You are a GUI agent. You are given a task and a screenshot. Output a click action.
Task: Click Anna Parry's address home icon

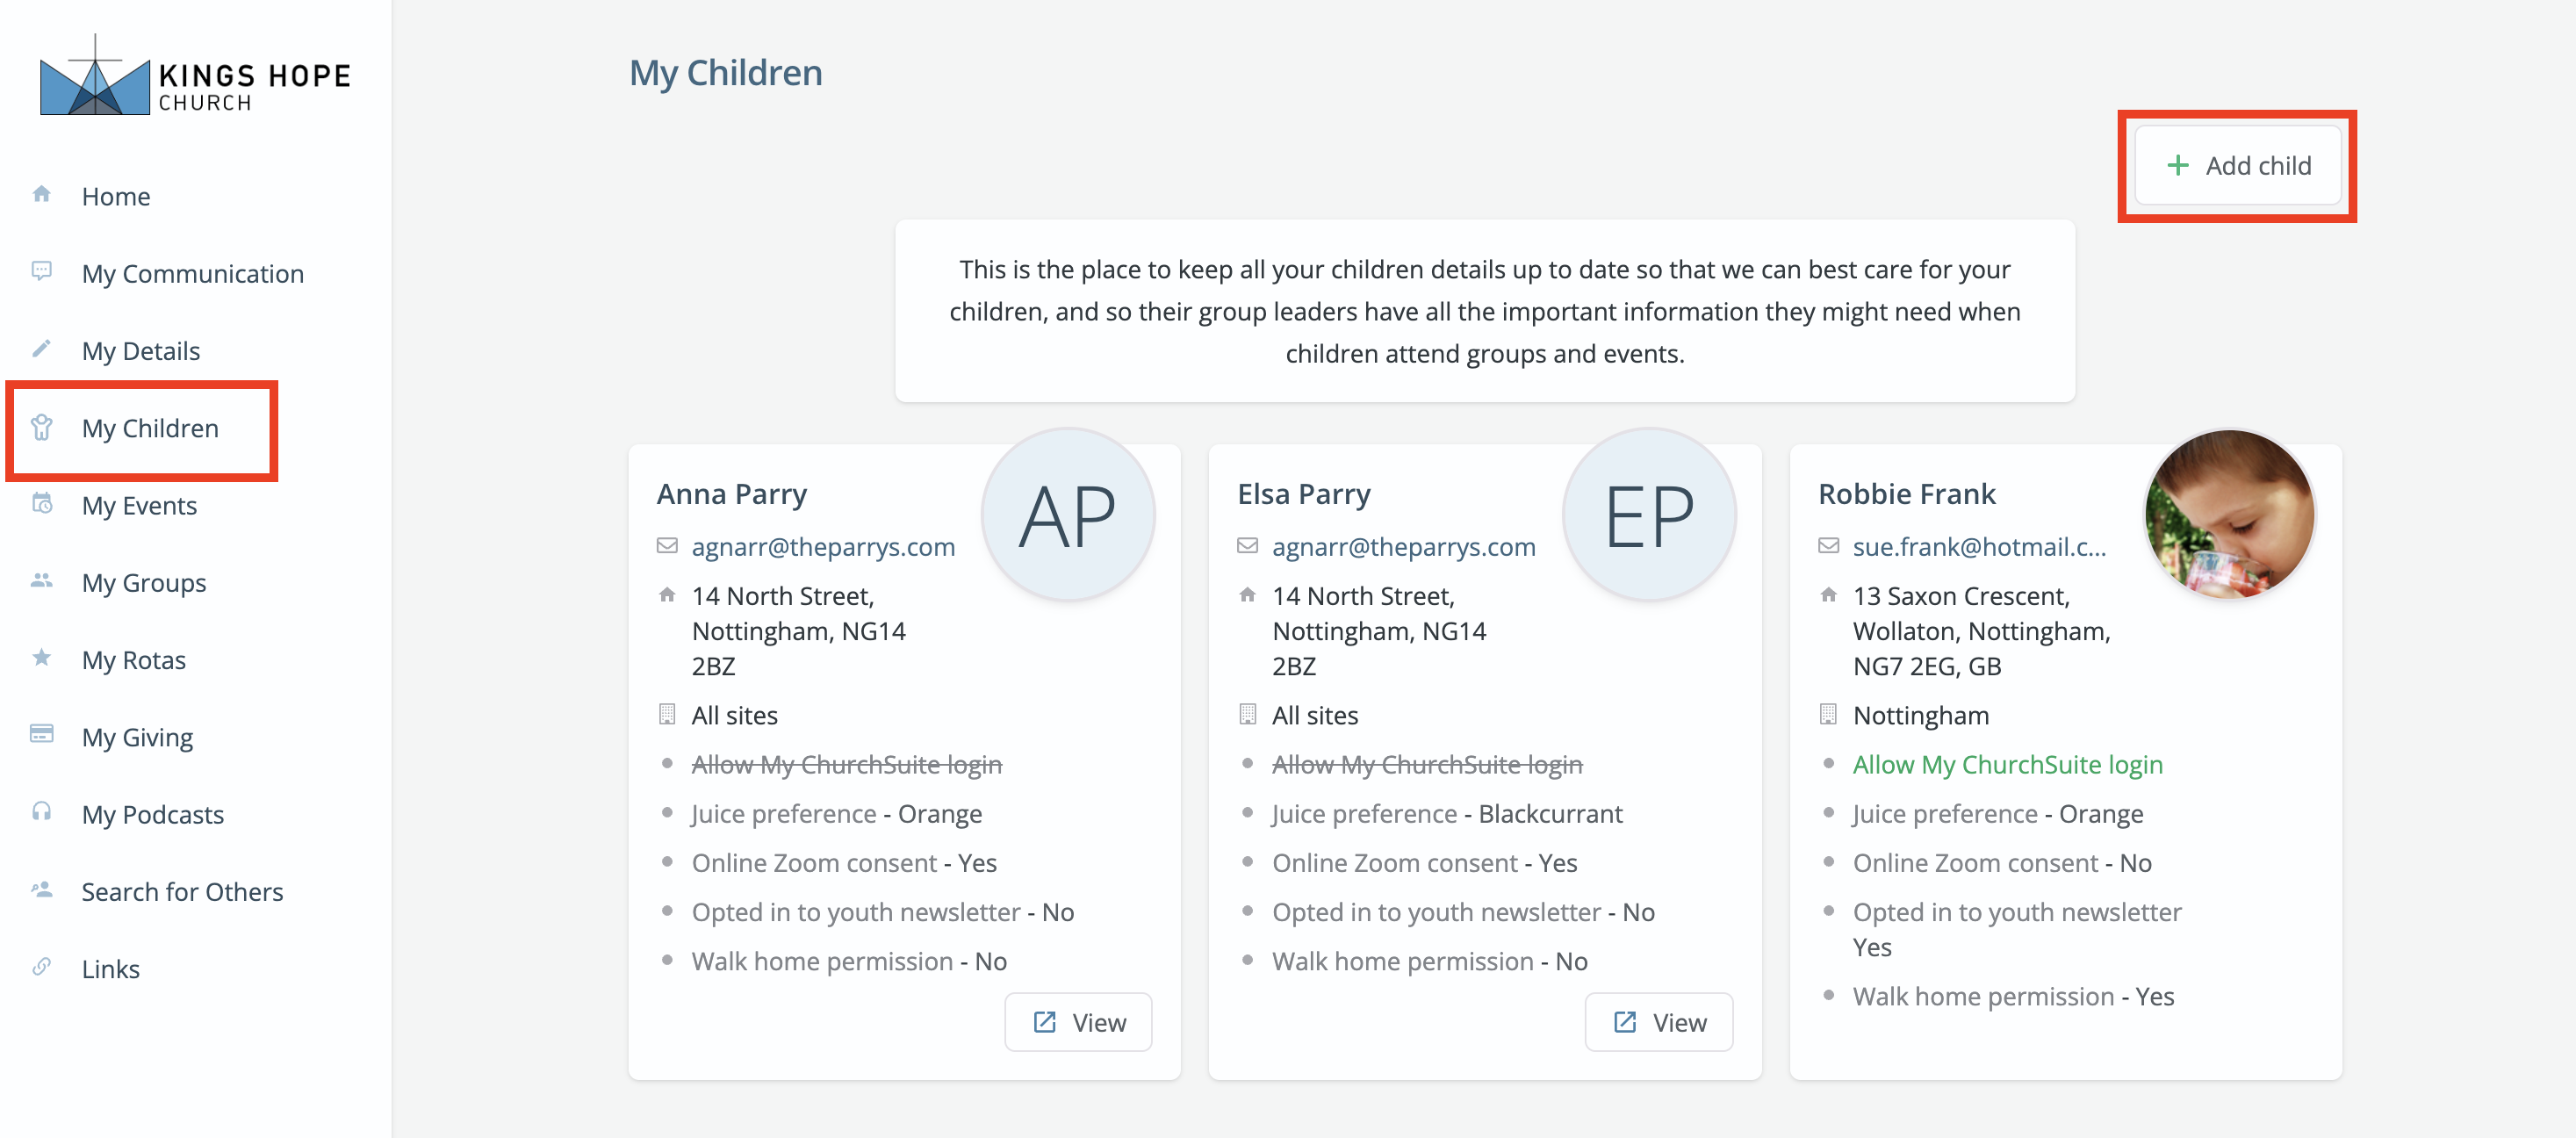pyautogui.click(x=667, y=595)
